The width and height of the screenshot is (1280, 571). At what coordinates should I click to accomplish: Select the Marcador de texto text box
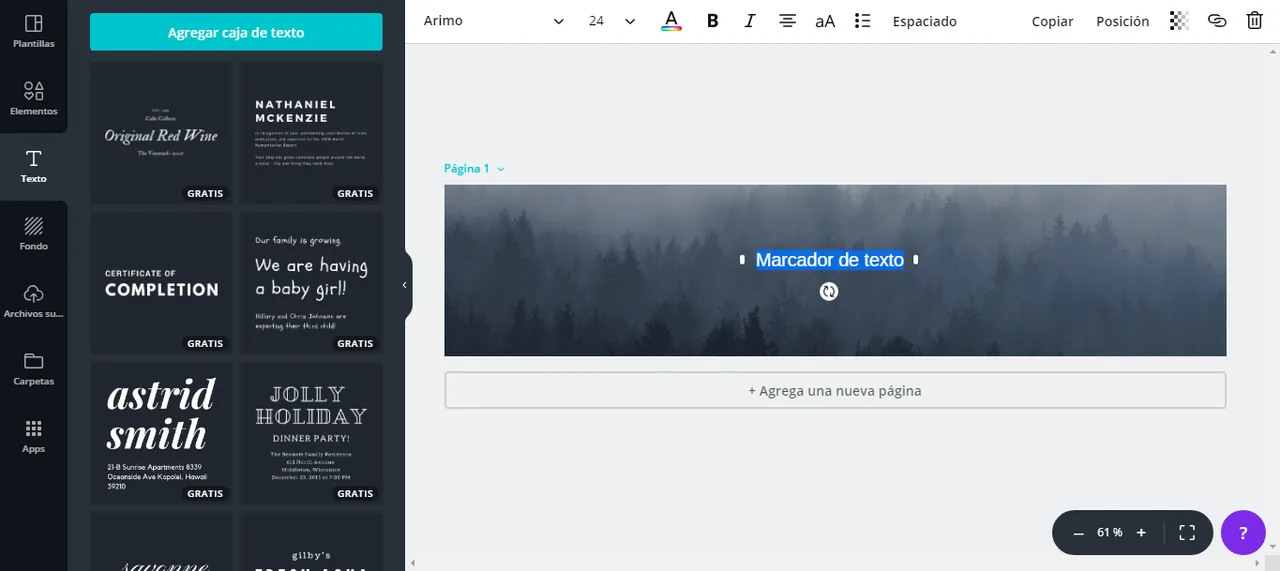point(829,260)
